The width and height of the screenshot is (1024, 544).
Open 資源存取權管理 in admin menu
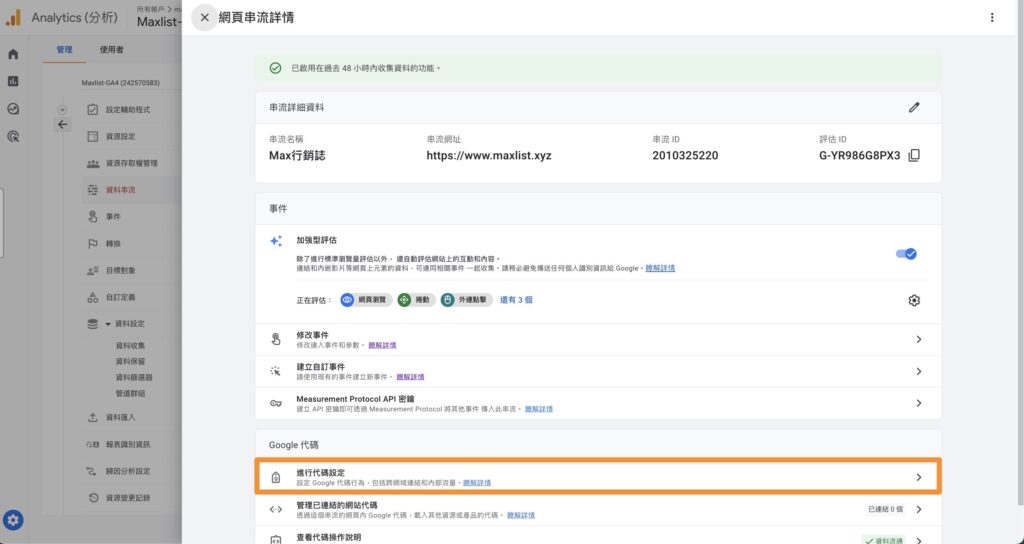132,163
